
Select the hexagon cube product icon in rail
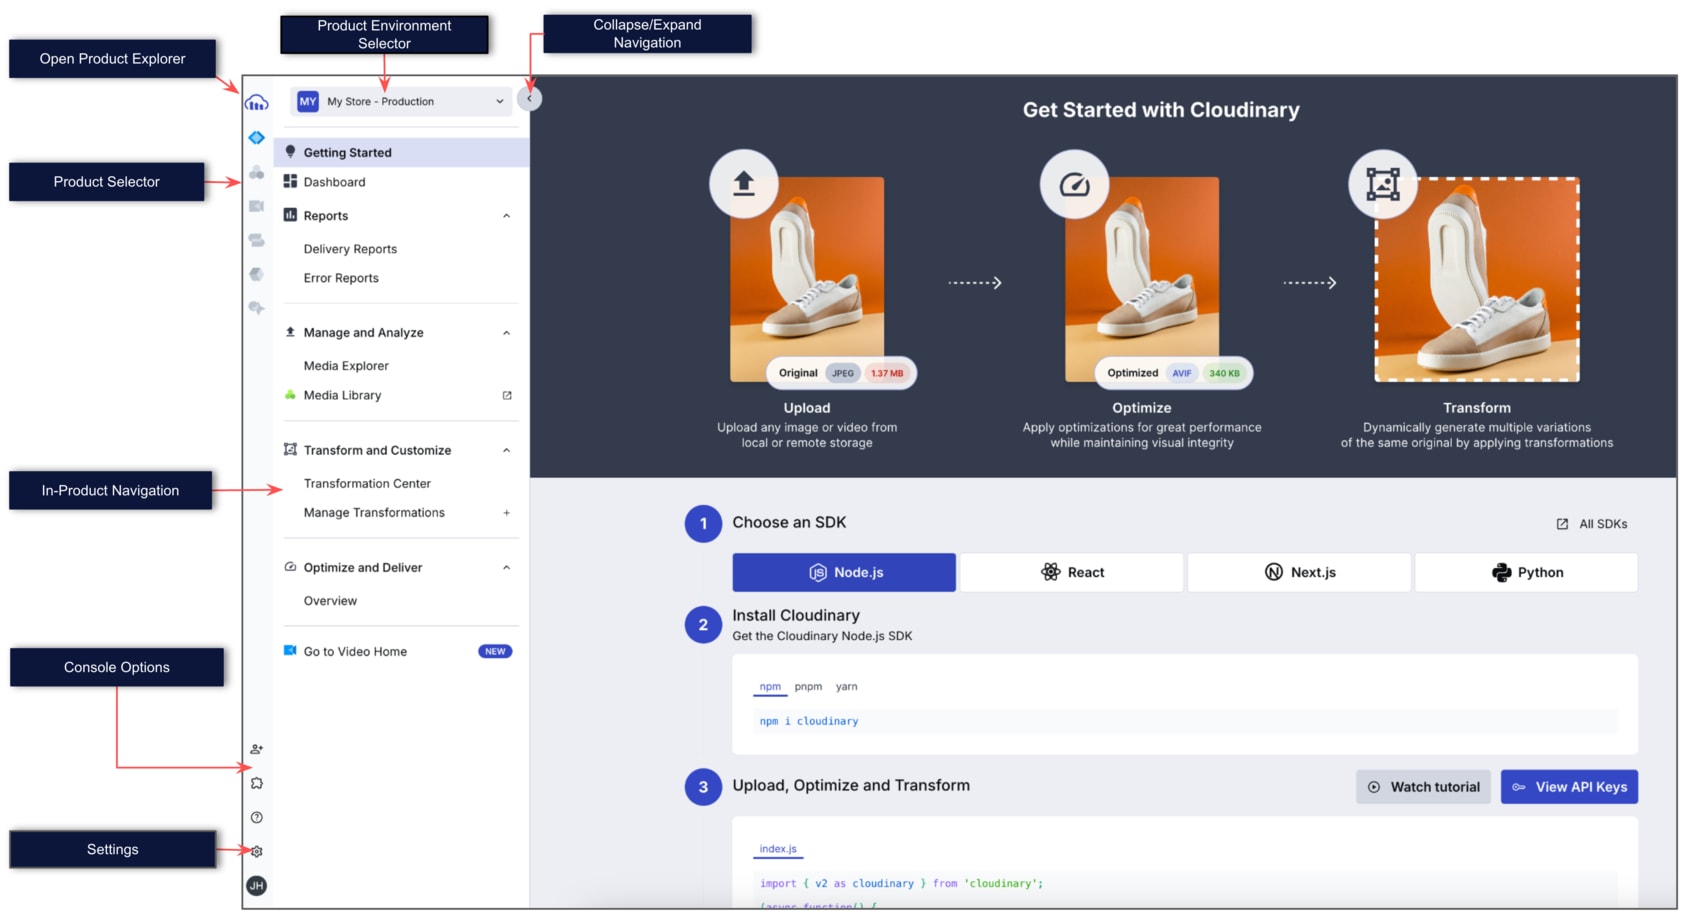pos(257,274)
